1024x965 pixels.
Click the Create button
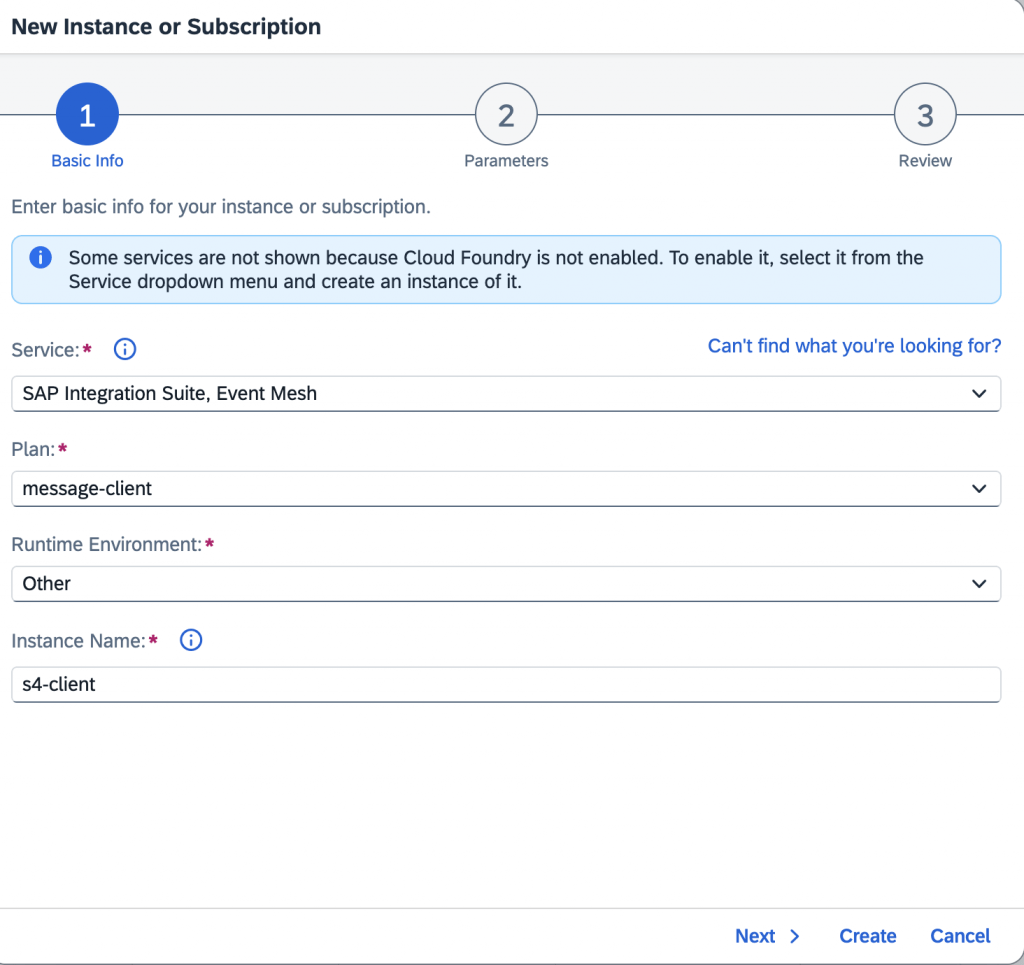point(867,936)
